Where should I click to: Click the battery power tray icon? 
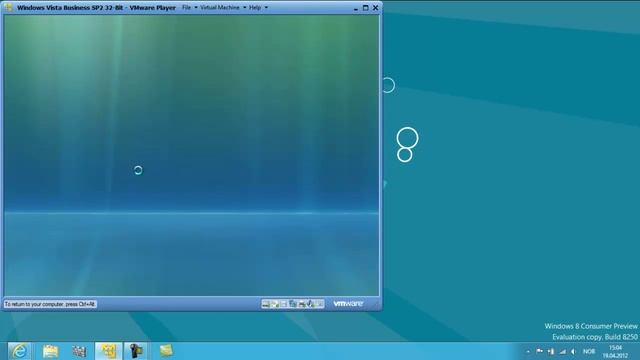551,351
